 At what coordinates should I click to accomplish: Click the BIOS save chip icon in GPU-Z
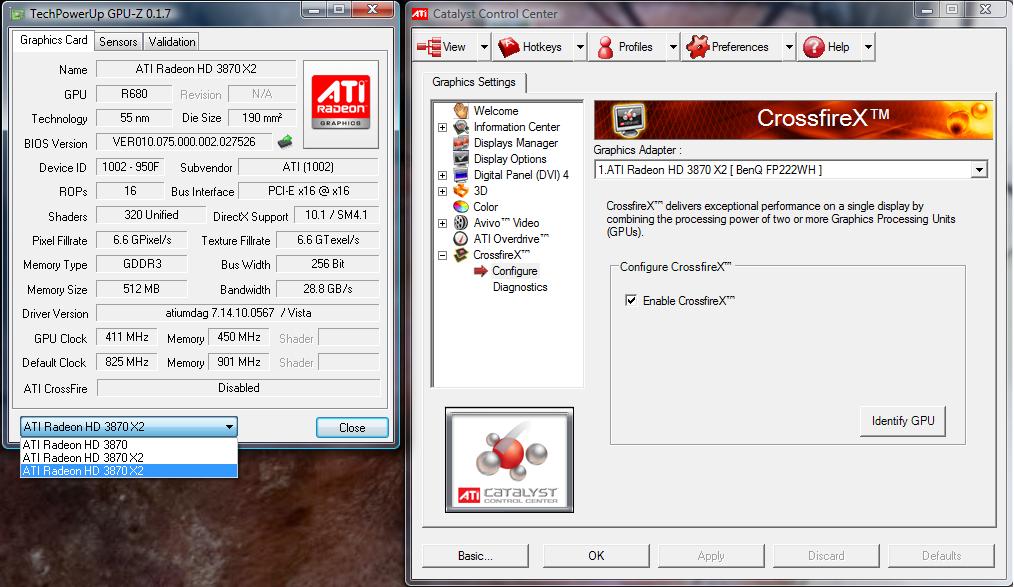[x=285, y=141]
